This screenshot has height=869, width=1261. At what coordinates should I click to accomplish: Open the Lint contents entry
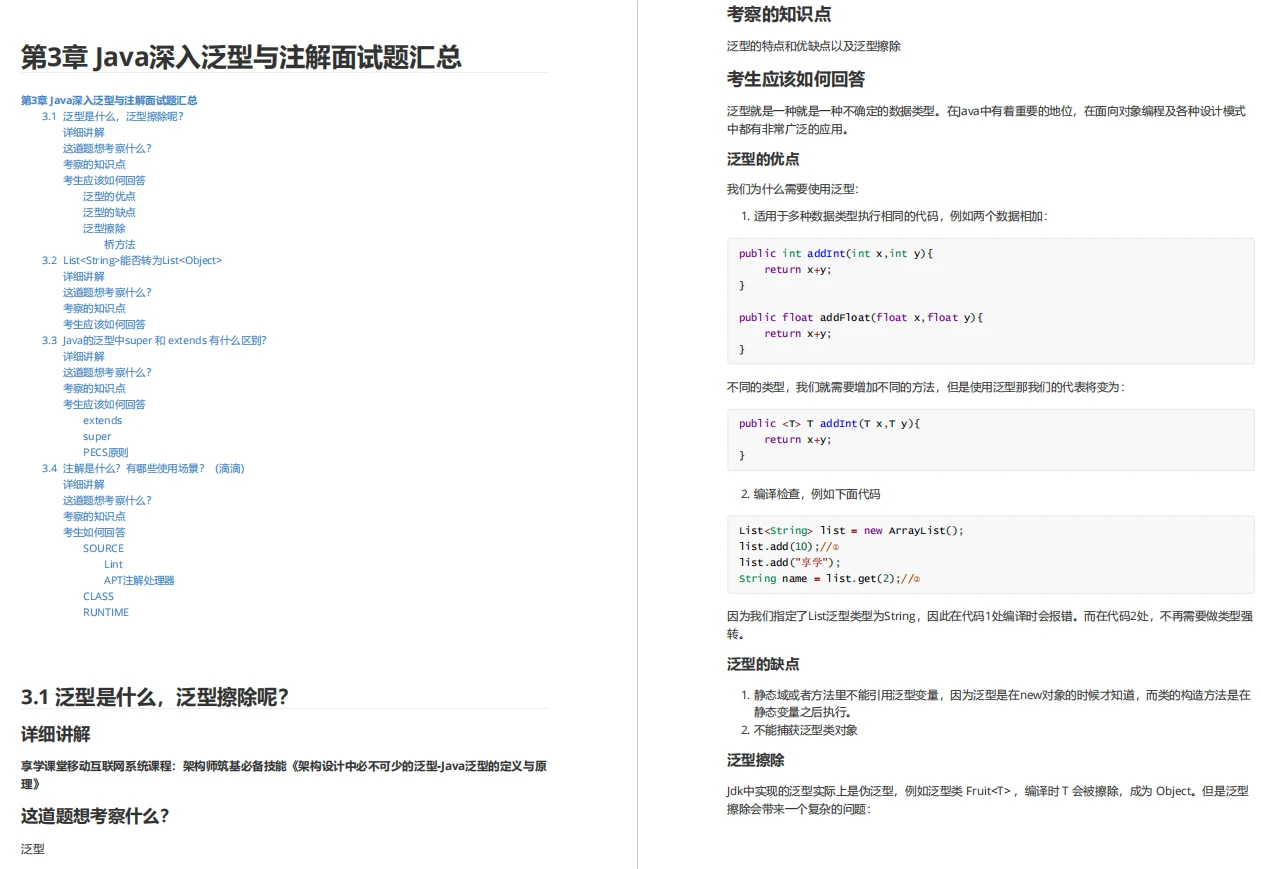click(114, 564)
